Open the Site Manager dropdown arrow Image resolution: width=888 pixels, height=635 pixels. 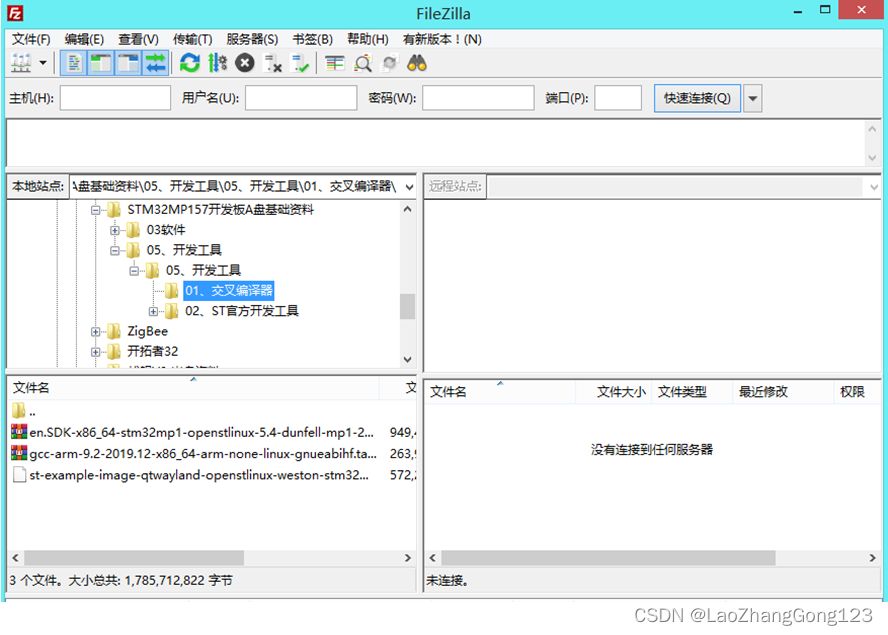[x=43, y=63]
